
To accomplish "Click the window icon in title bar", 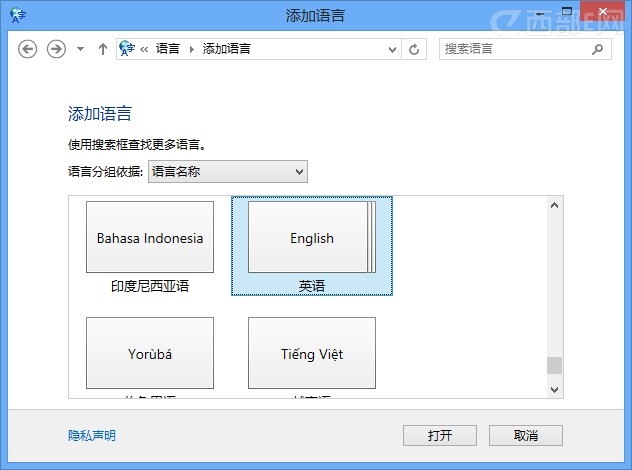I will [x=15, y=15].
